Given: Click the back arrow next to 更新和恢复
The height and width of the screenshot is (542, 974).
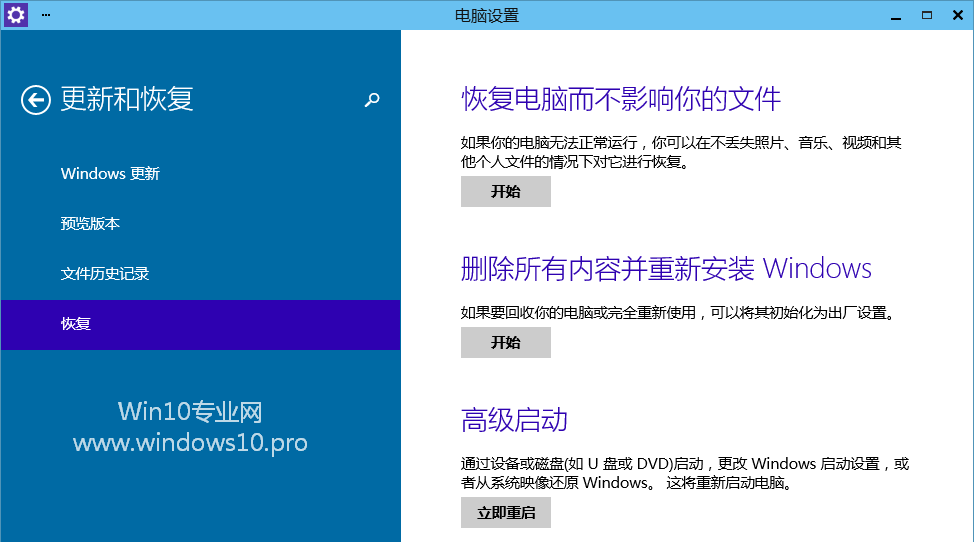Looking at the screenshot, I should (35, 100).
